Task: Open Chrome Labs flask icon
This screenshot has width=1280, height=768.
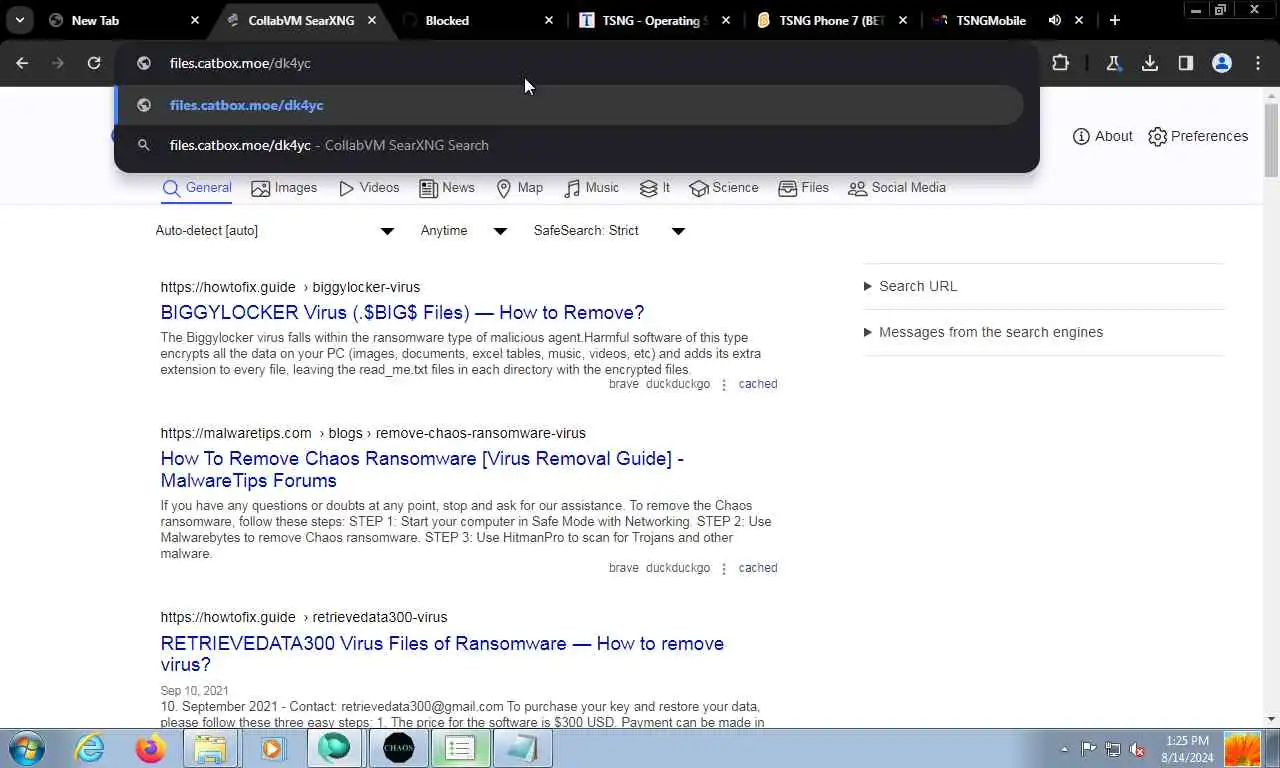Action: [1113, 63]
